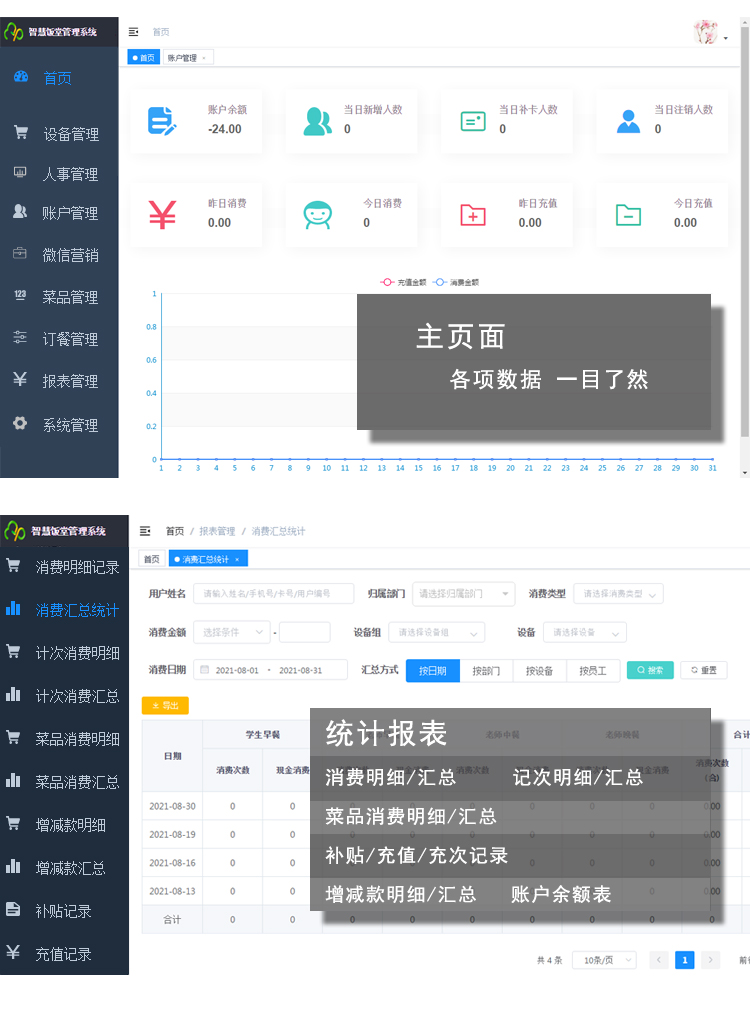The image size is (750, 1018).
Task: Click the 补贴记录 document icon
Action: pyautogui.click(x=13, y=910)
